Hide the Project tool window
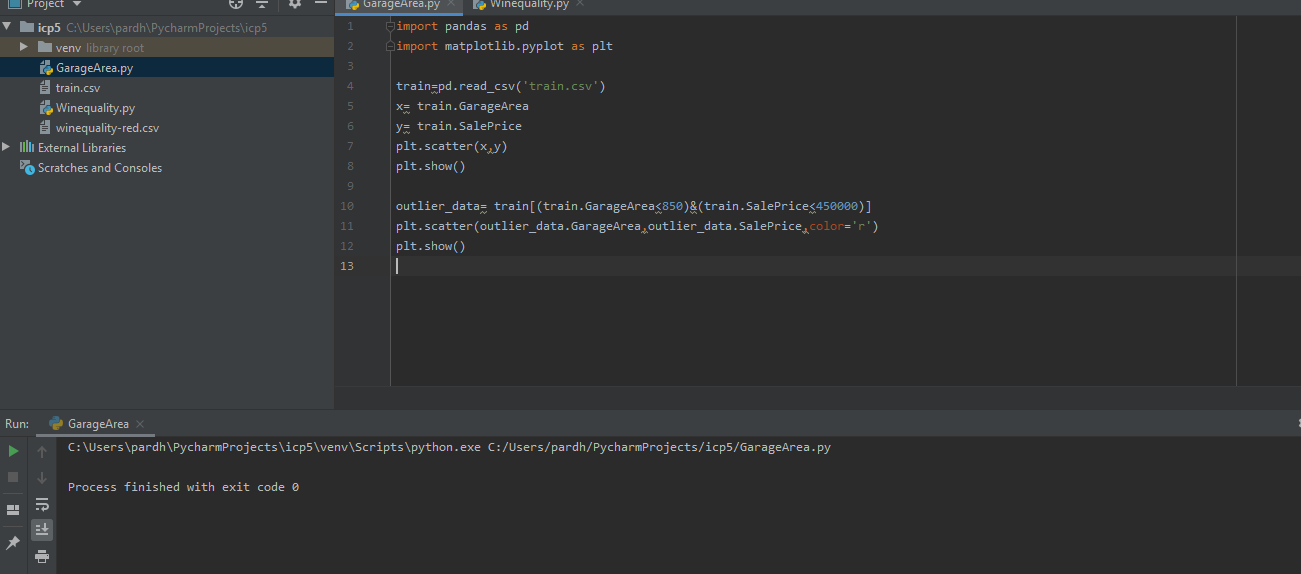This screenshot has width=1301, height=574. click(319, 4)
